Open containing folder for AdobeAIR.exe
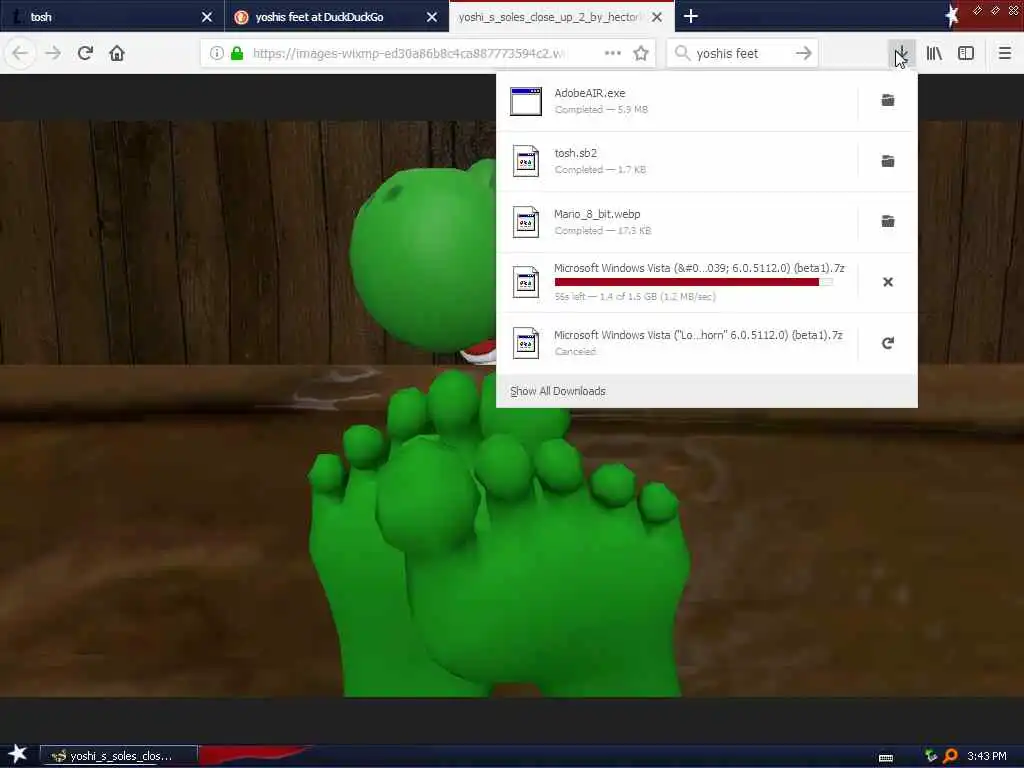This screenshot has width=1024, height=768. (x=888, y=100)
